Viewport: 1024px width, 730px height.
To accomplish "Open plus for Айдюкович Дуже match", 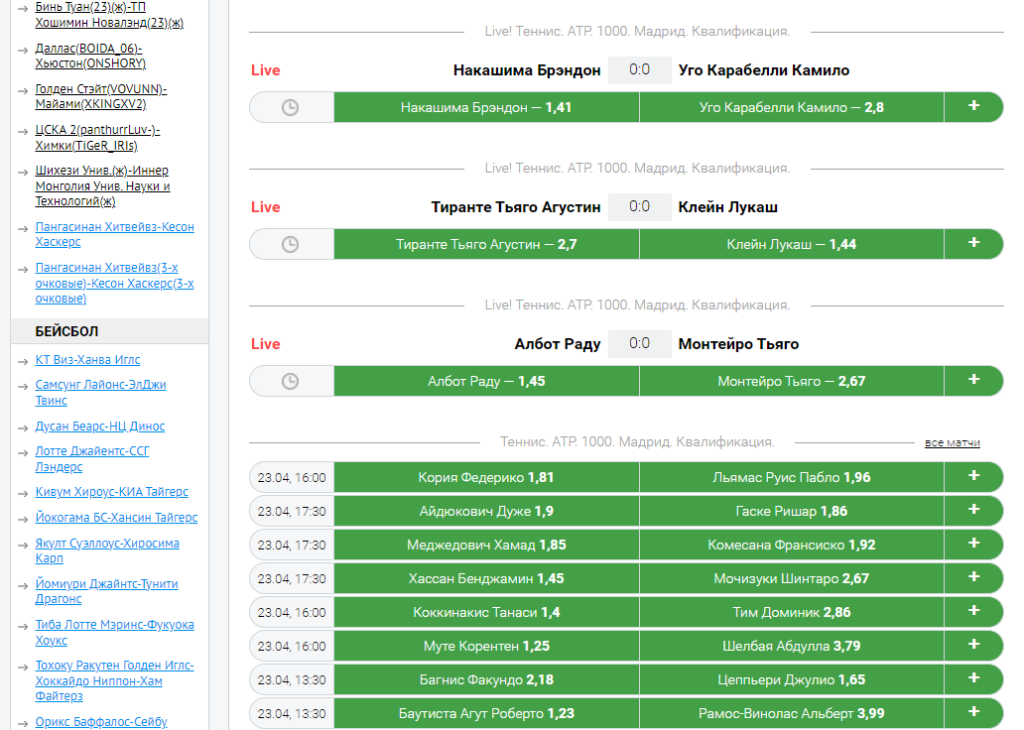I will 974,511.
